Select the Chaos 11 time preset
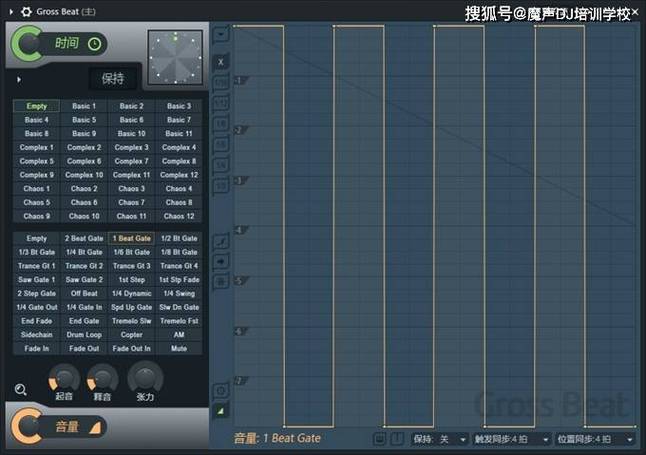Image resolution: width=646 pixels, height=455 pixels. click(x=131, y=216)
